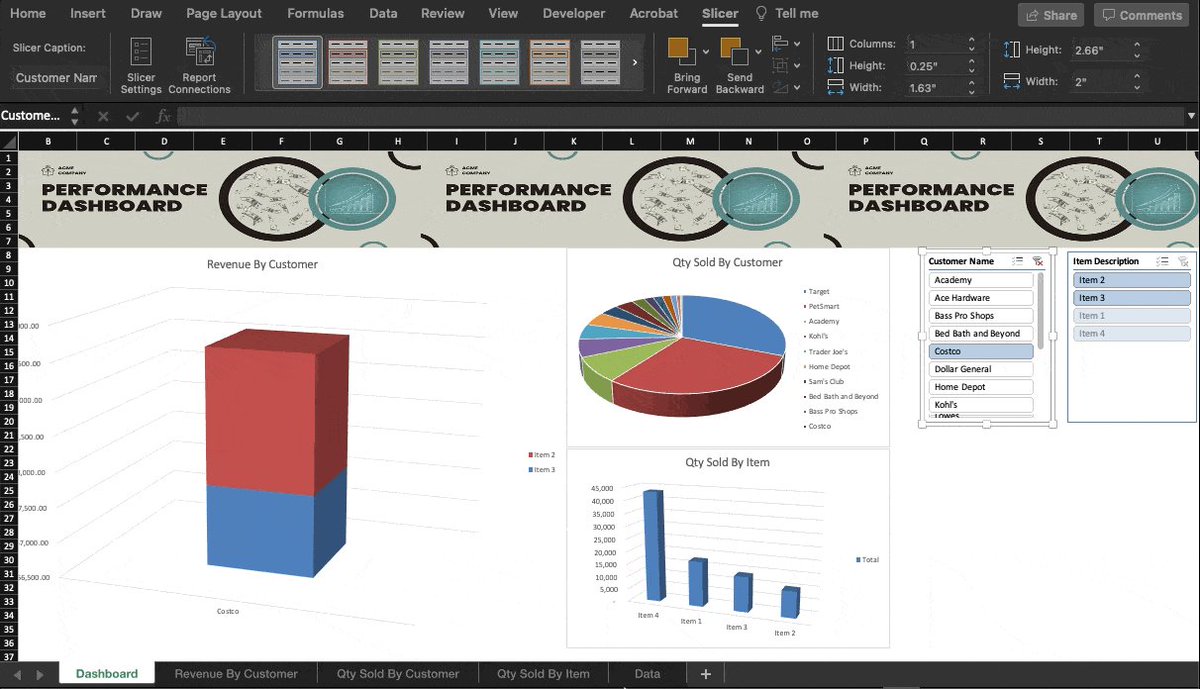
Task: Toggle Kohl's slicer item
Action: (x=980, y=405)
